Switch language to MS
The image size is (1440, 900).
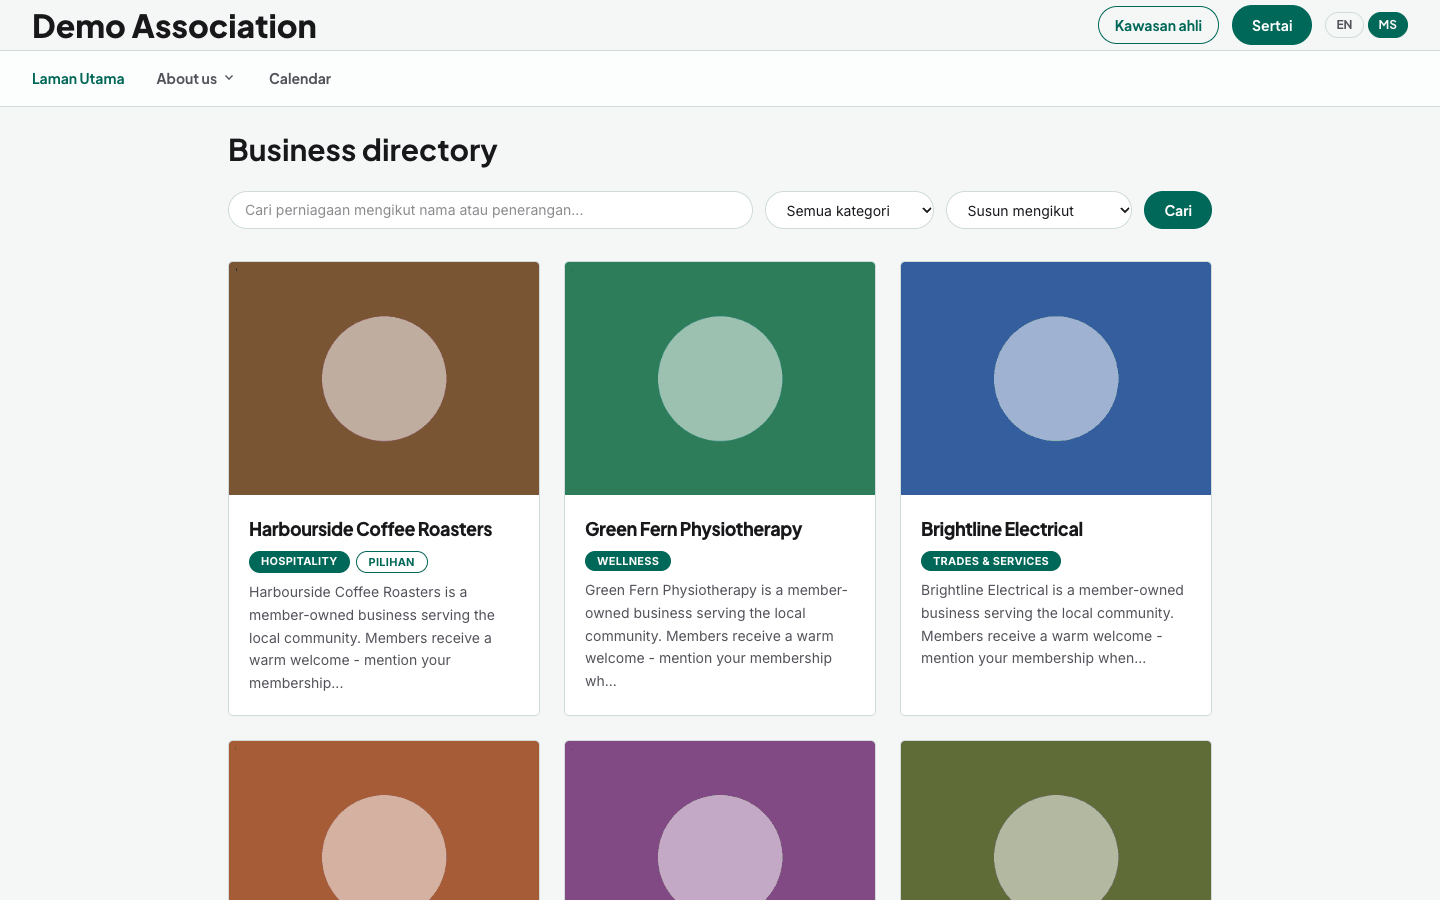pyautogui.click(x=1388, y=25)
